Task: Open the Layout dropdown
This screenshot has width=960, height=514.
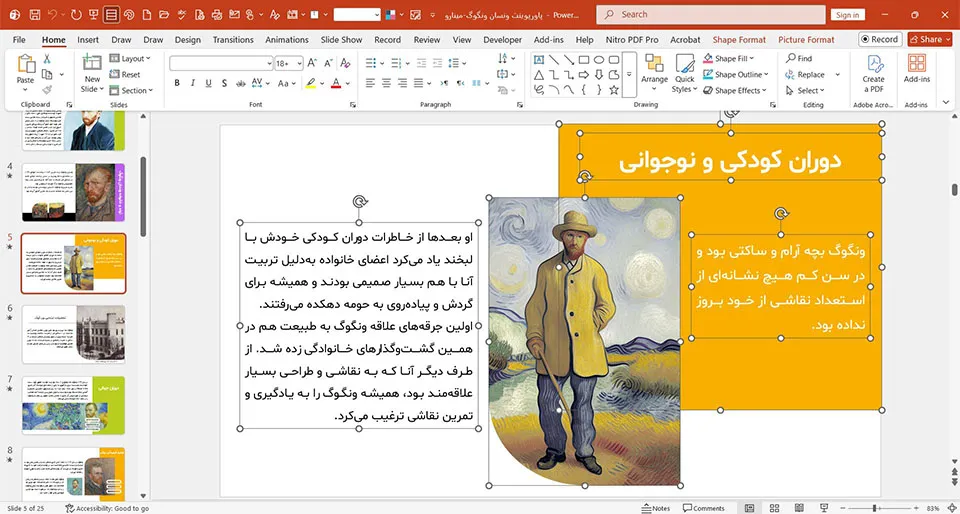Action: pyautogui.click(x=130, y=59)
